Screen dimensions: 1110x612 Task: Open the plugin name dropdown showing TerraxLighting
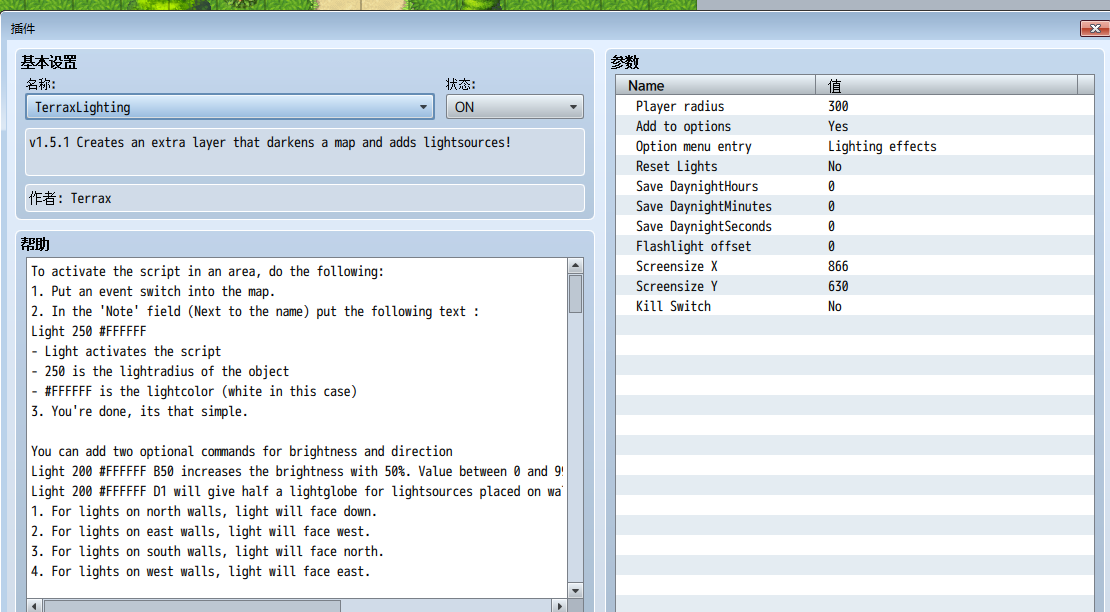point(230,107)
